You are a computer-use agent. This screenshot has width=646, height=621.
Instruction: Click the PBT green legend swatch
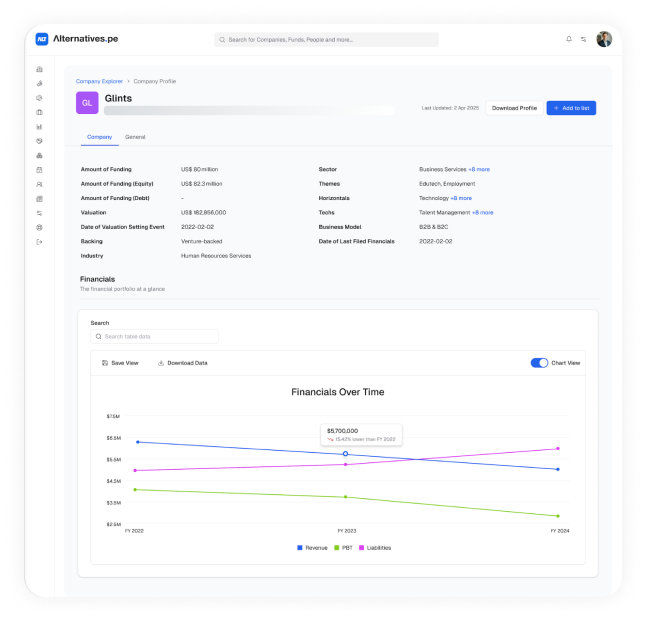pyautogui.click(x=337, y=548)
